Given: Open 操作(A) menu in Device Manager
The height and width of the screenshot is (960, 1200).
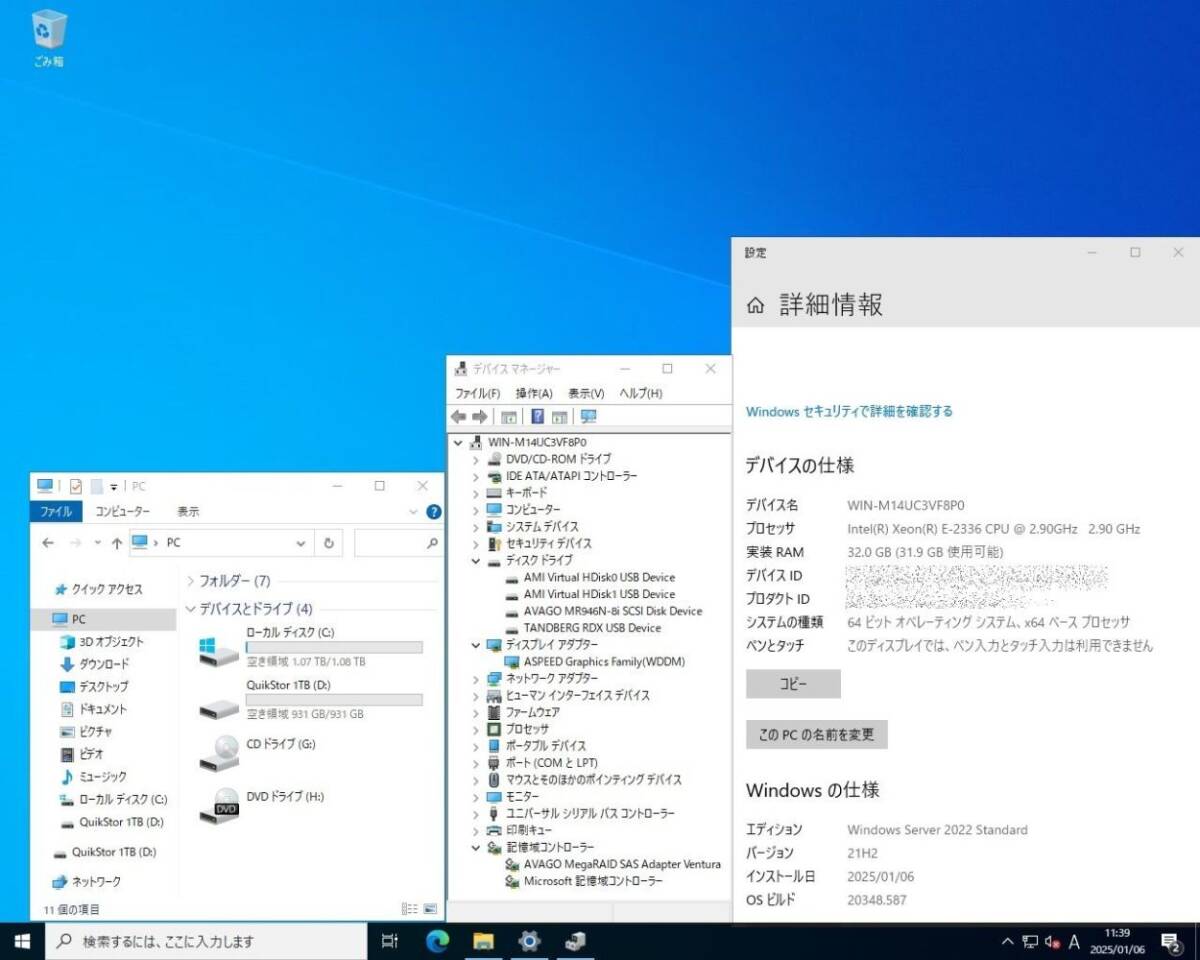Looking at the screenshot, I should (534, 393).
